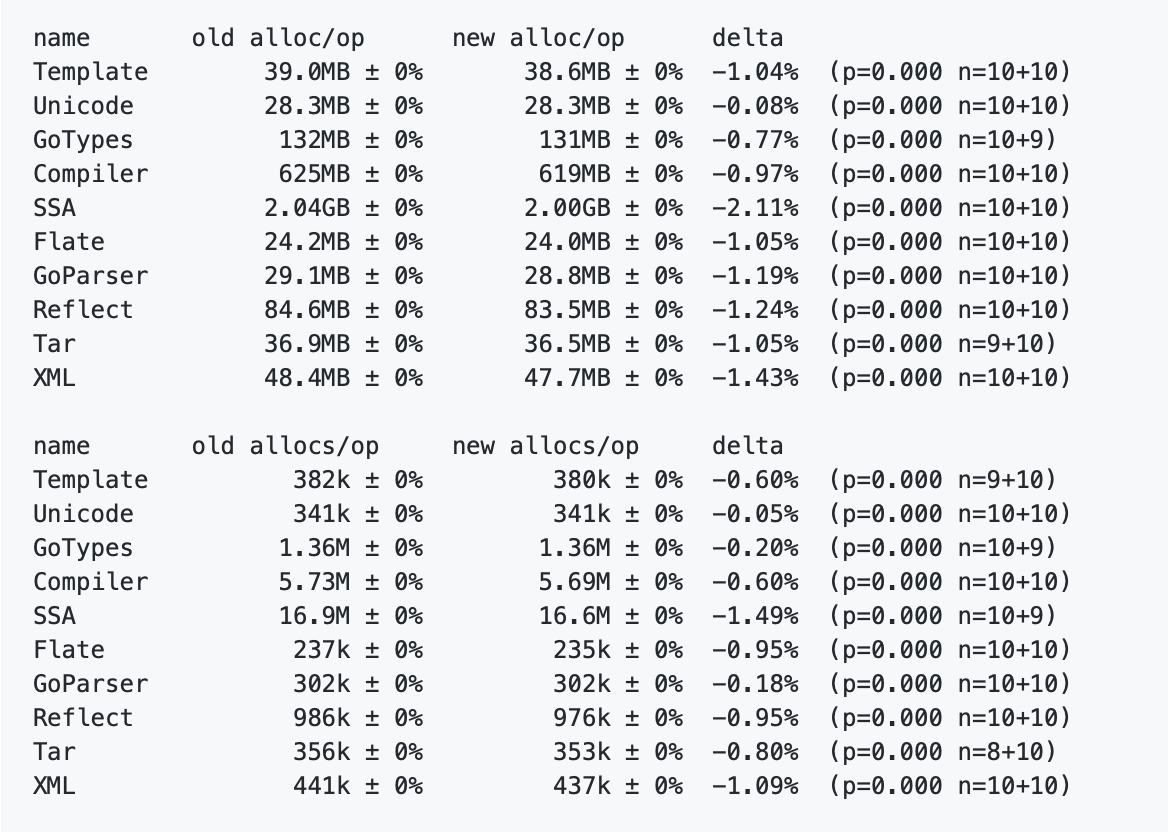Click the -1.49% delta value
Image resolution: width=1168 pixels, height=832 pixels.
[x=755, y=616]
